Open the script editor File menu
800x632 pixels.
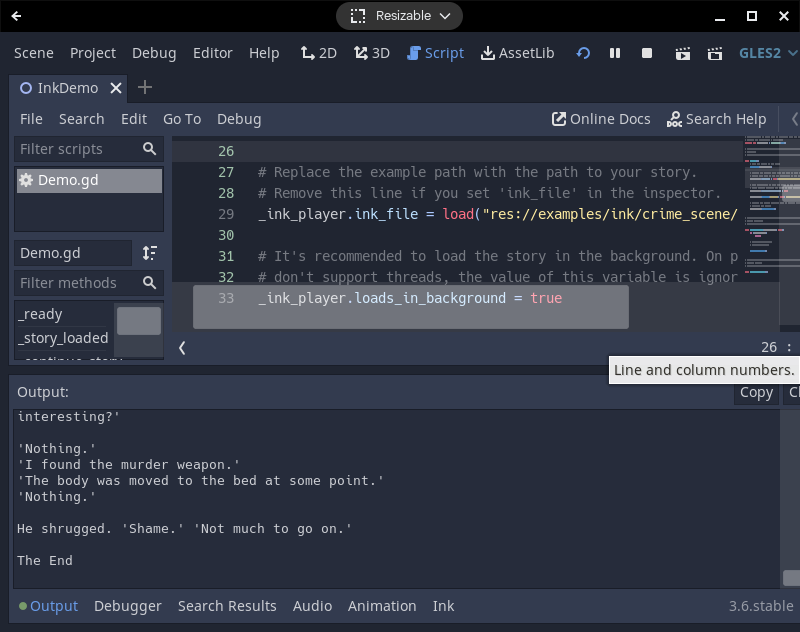tap(31, 119)
